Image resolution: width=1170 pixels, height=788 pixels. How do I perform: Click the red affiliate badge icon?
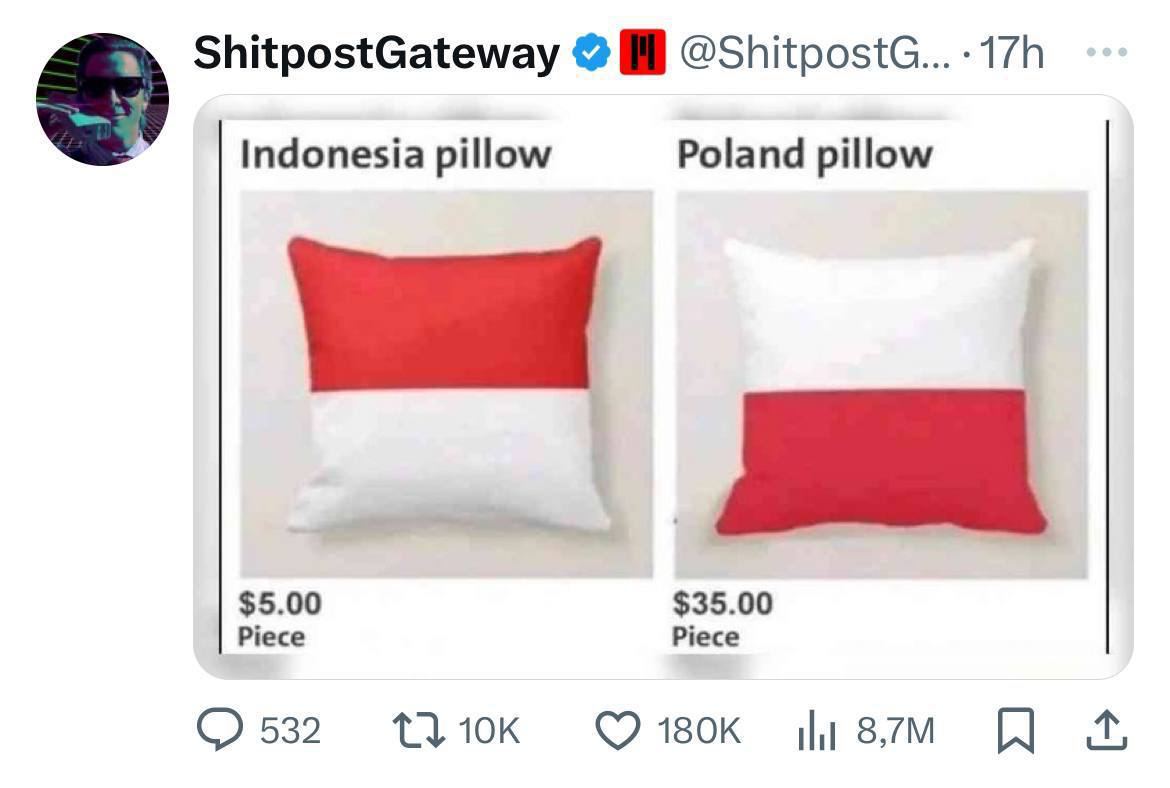point(642,53)
